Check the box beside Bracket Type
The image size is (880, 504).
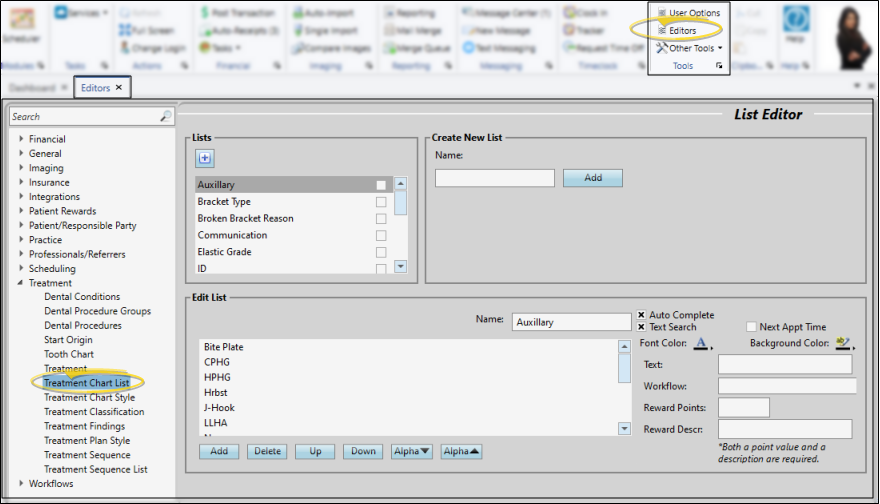(x=380, y=202)
